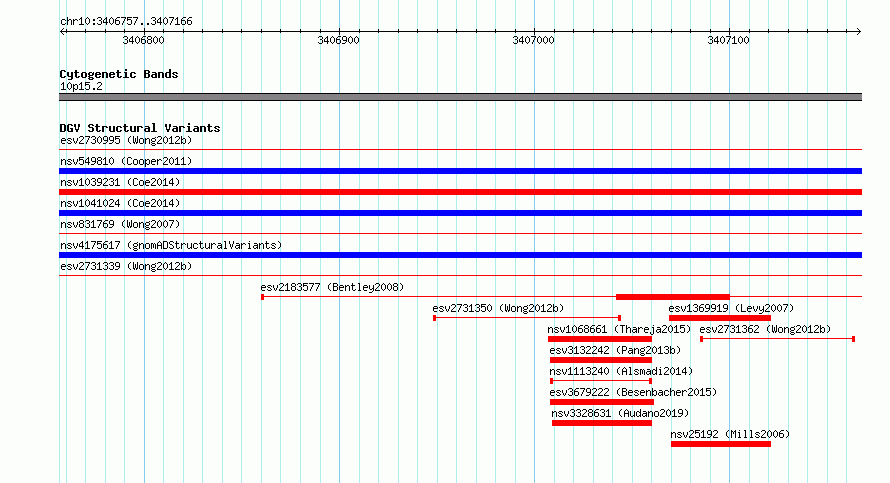Viewport: 890px width, 483px height.
Task: Open the nsv549810 (Cooper2011) label
Action: coord(126,161)
